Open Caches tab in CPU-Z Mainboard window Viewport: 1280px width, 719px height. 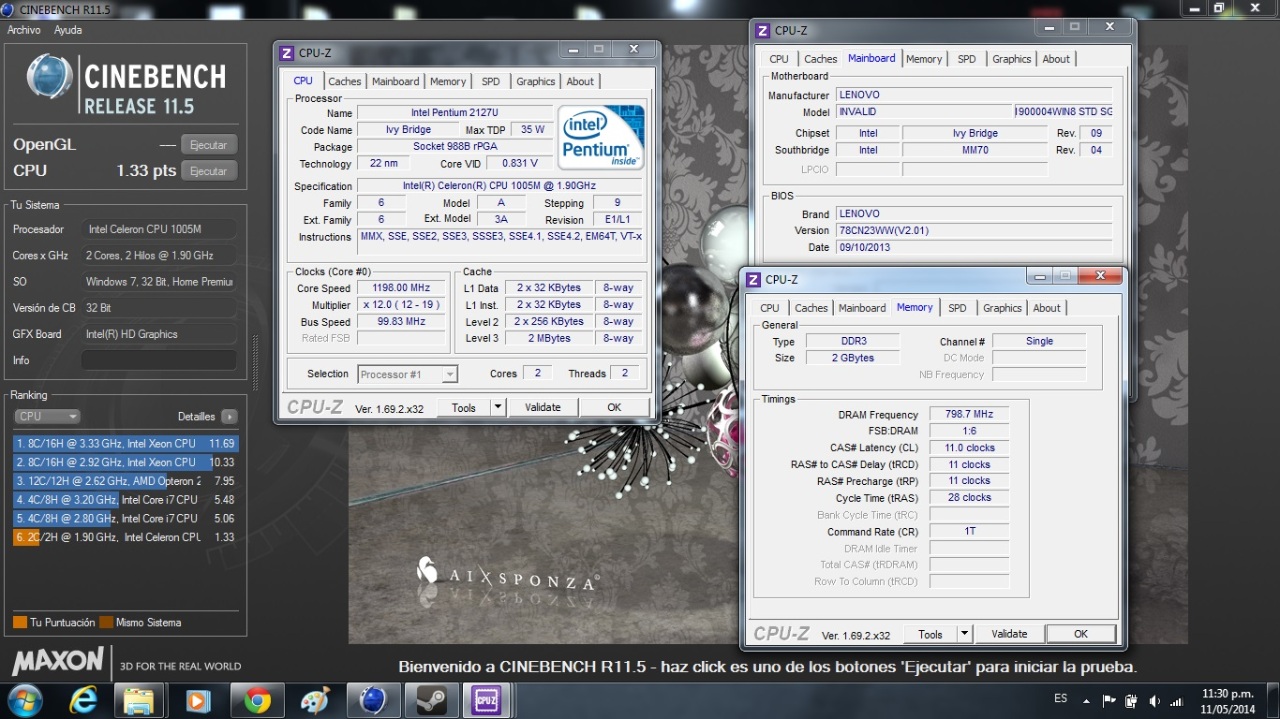coord(821,59)
